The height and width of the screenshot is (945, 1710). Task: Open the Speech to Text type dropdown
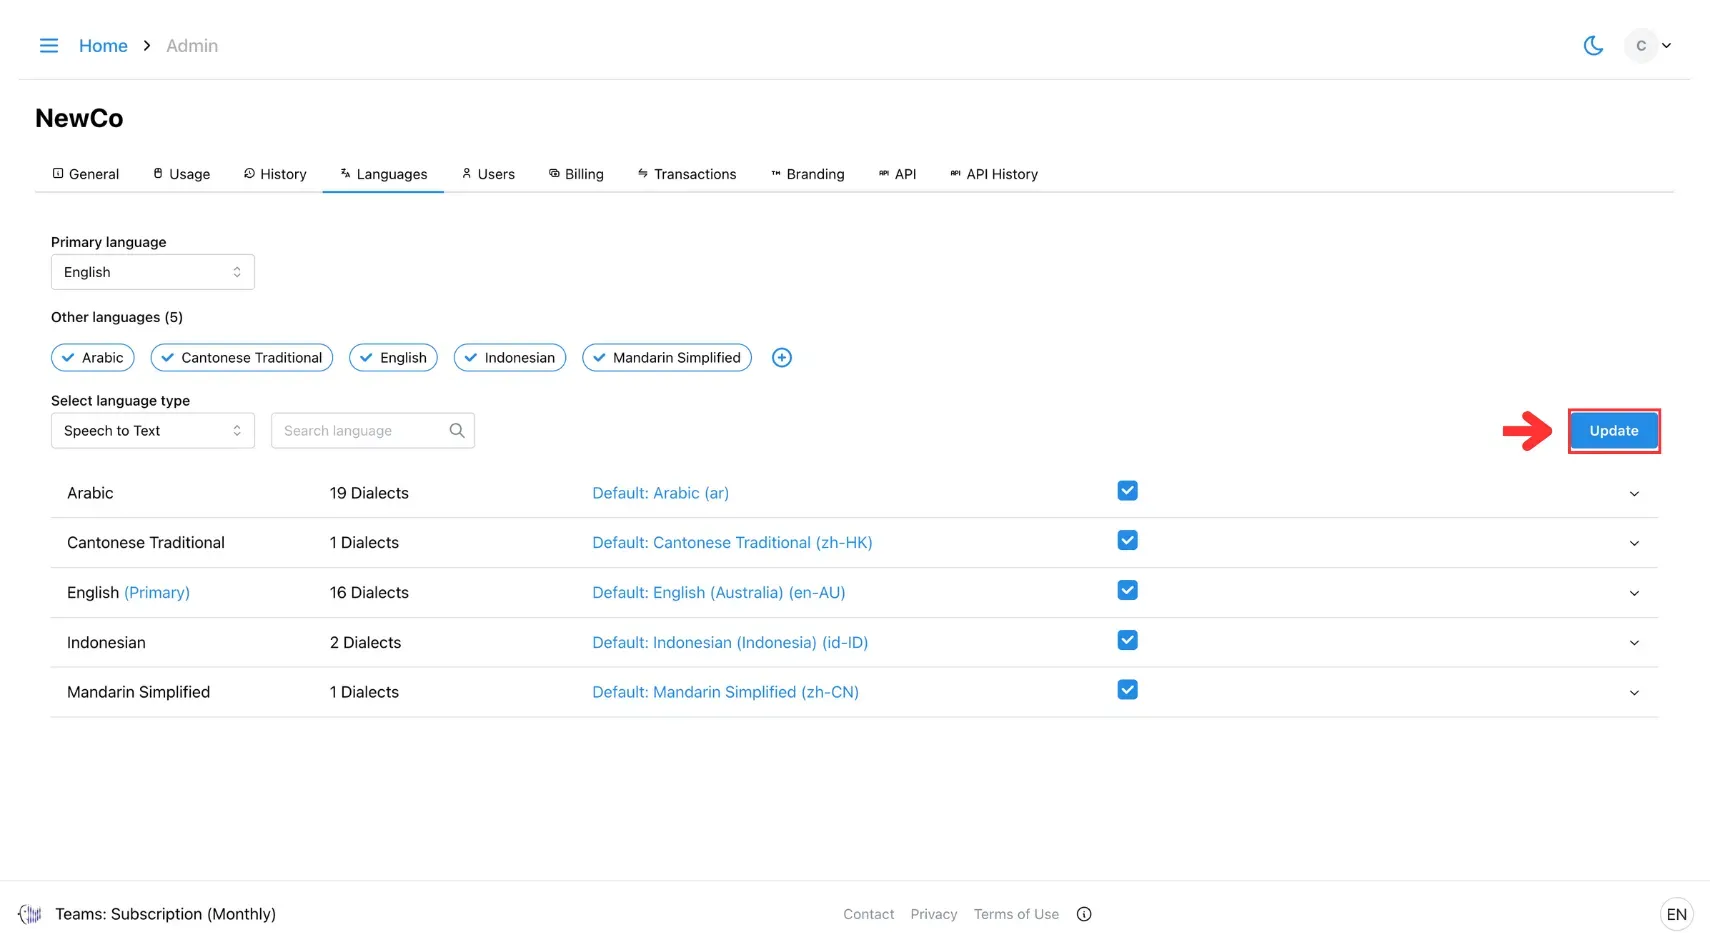click(x=153, y=431)
